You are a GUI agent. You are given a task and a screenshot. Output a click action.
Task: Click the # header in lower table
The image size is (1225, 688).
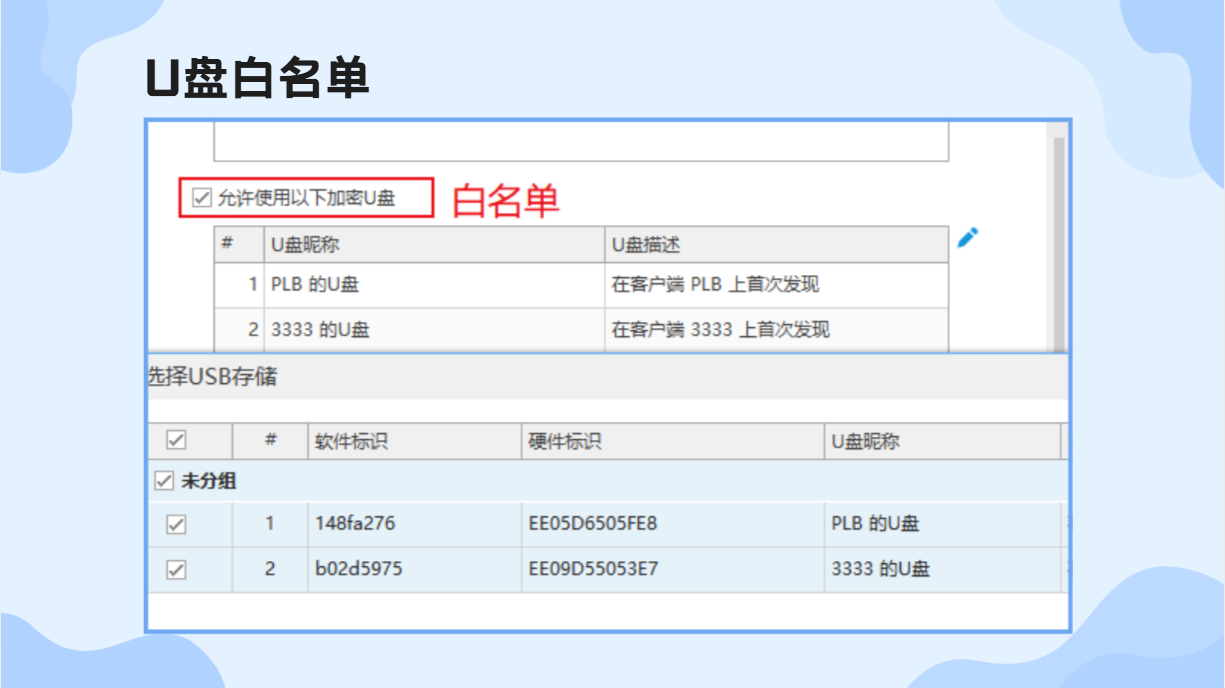coord(270,441)
